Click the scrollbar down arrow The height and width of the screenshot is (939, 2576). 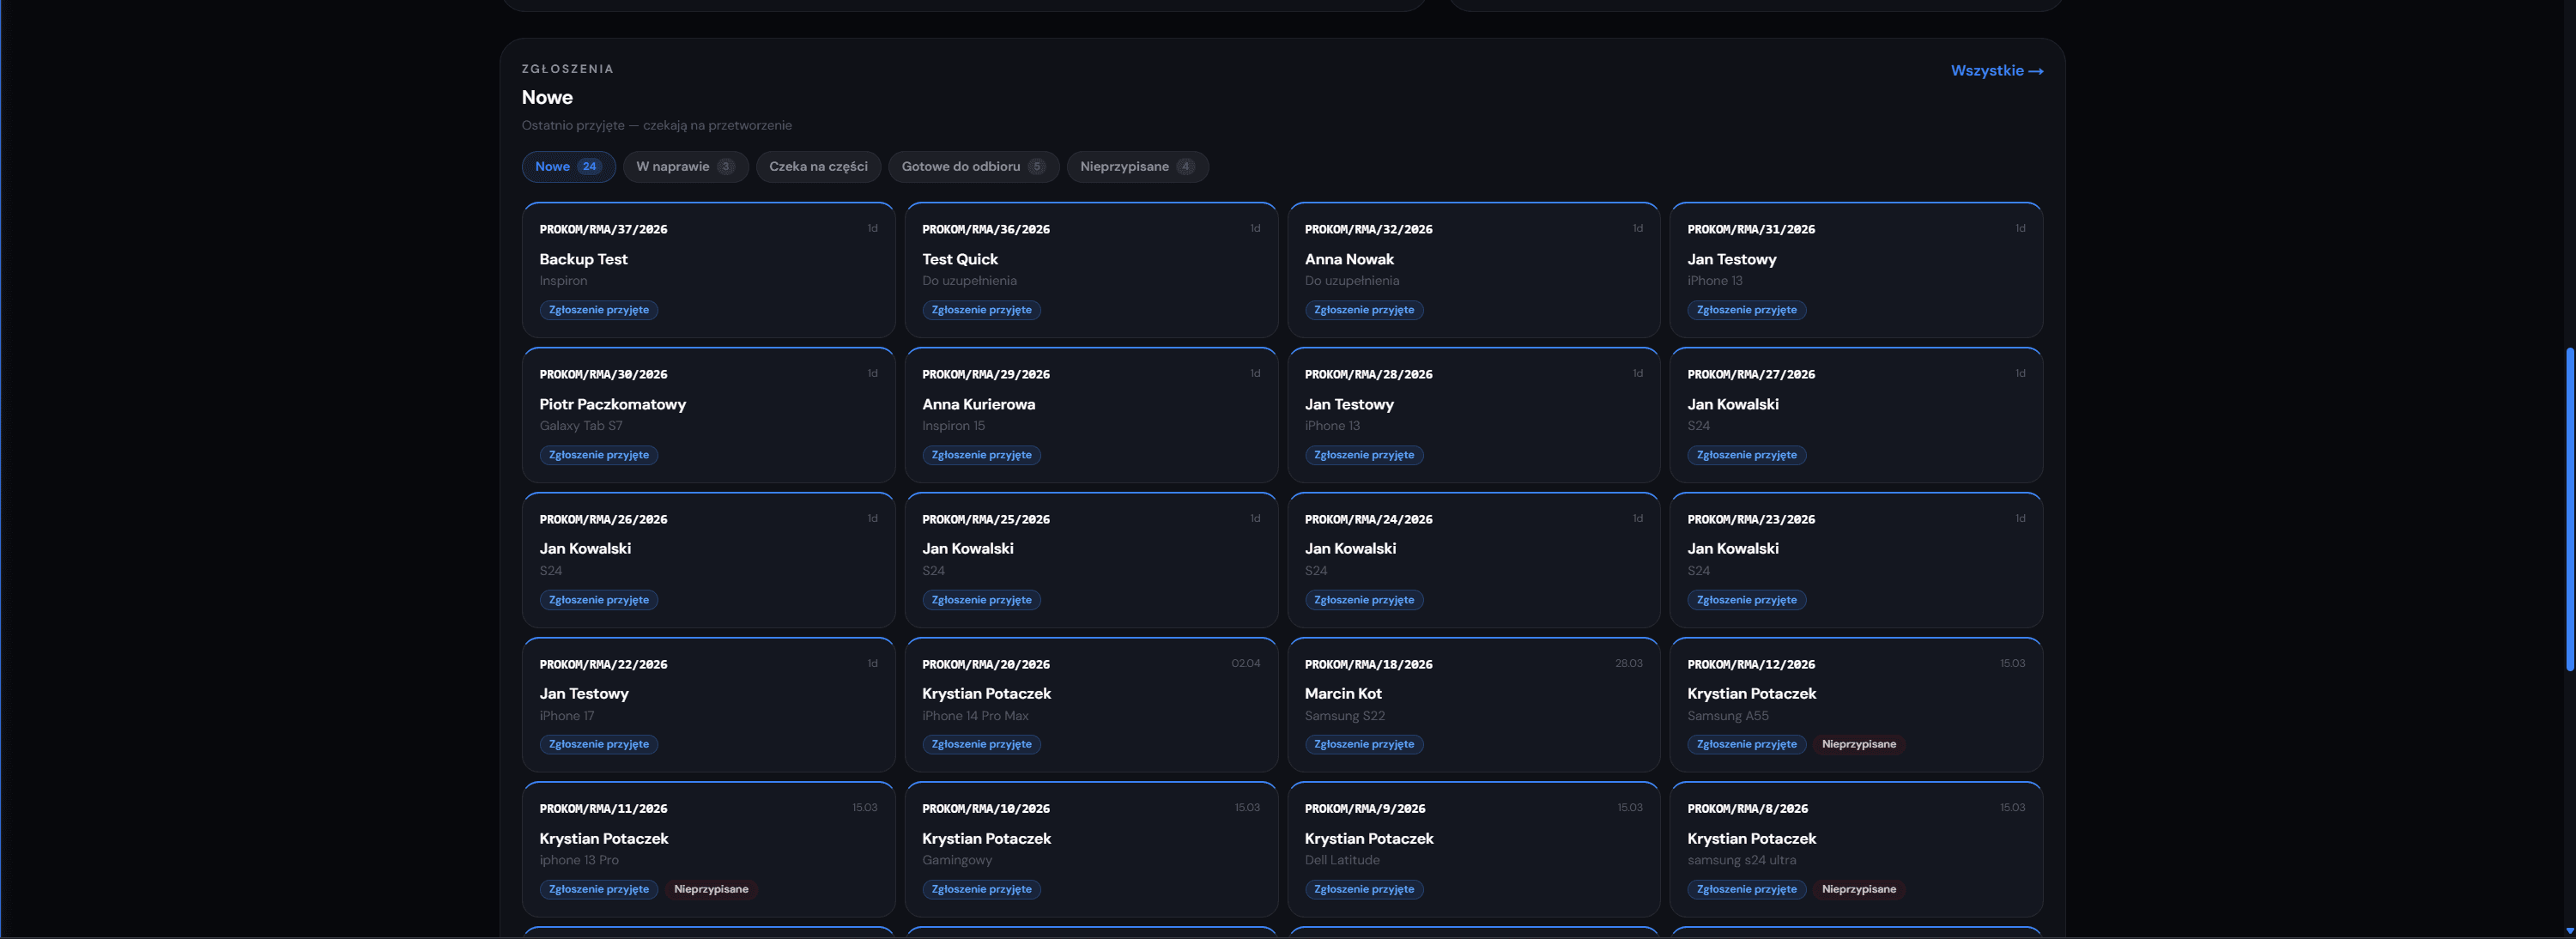pyautogui.click(x=2570, y=931)
